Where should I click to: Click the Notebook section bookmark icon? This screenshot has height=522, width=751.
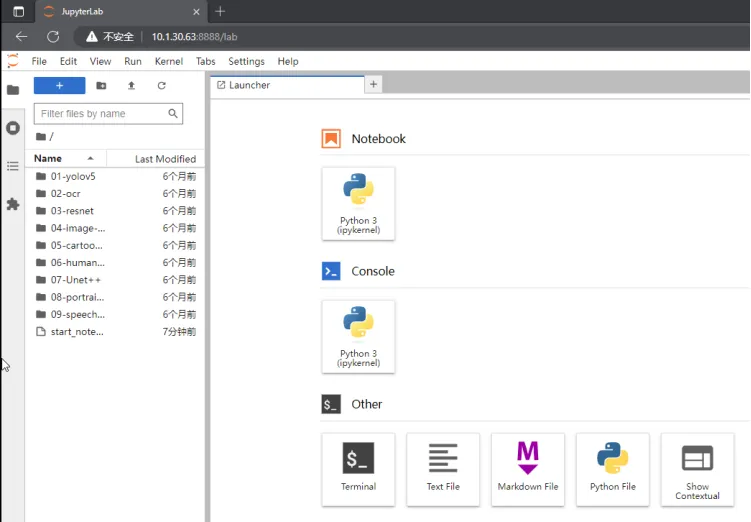coord(331,139)
